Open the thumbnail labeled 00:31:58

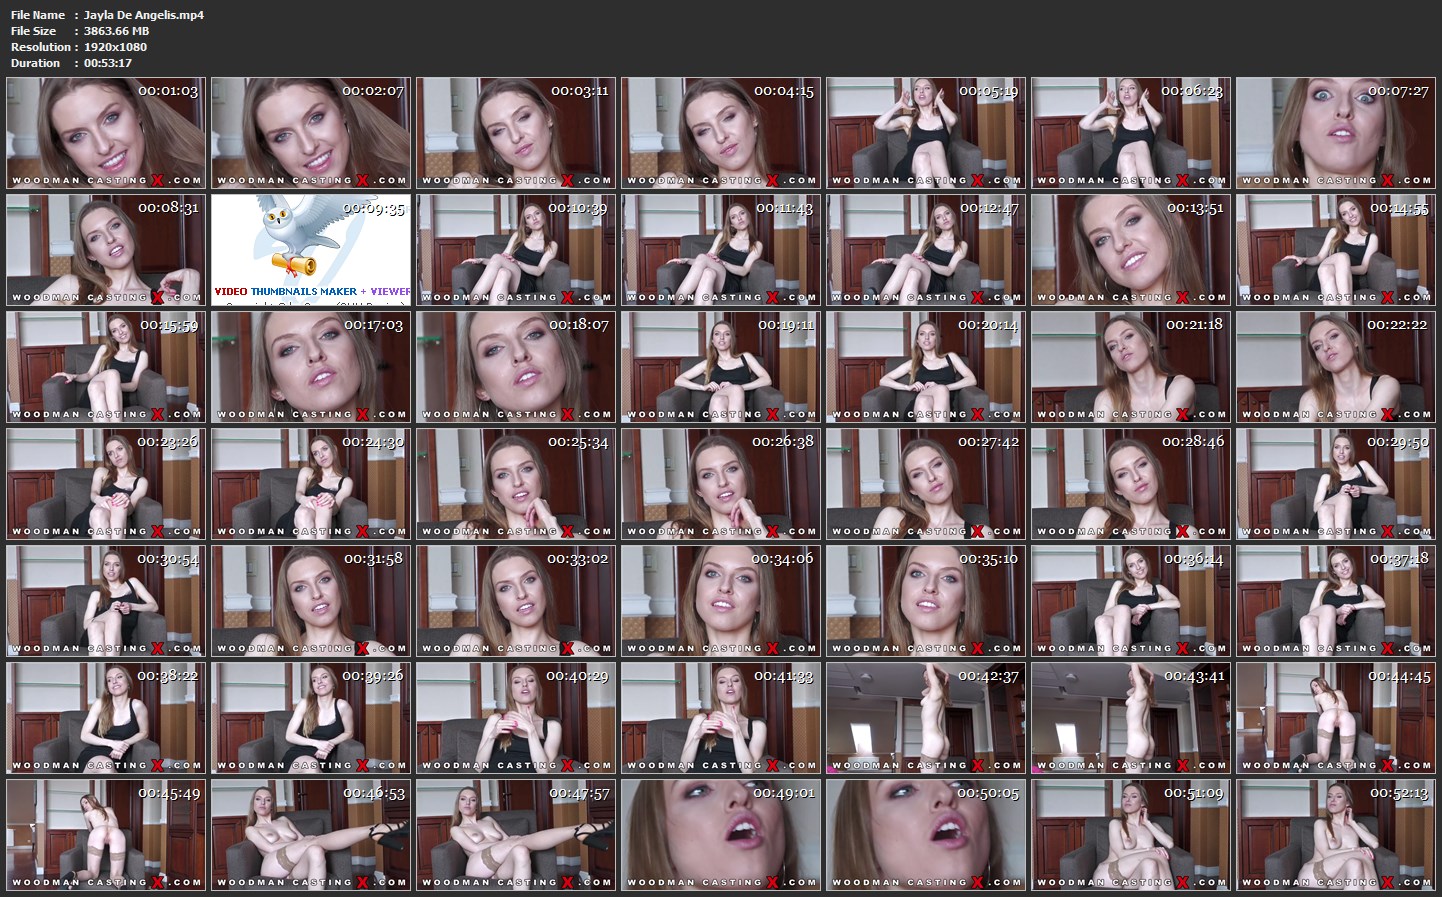pos(311,601)
